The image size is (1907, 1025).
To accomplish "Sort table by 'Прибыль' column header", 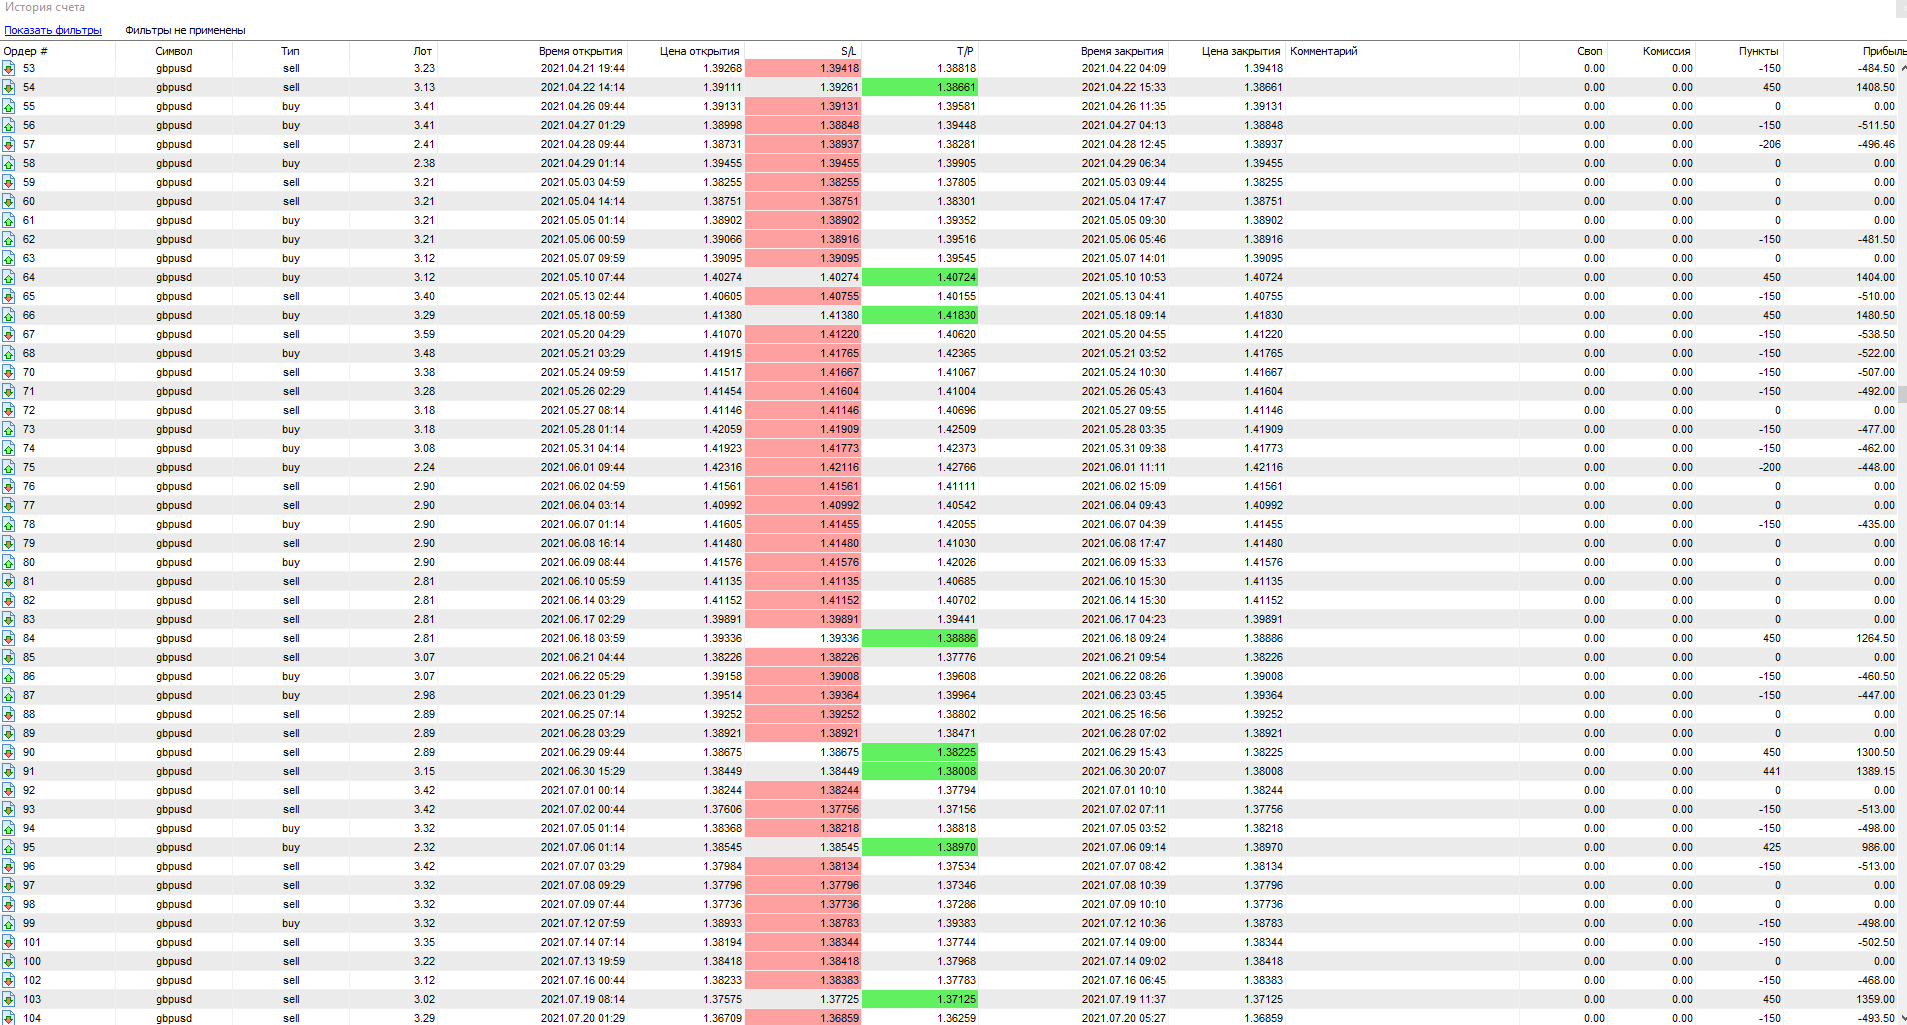I will (x=1882, y=51).
